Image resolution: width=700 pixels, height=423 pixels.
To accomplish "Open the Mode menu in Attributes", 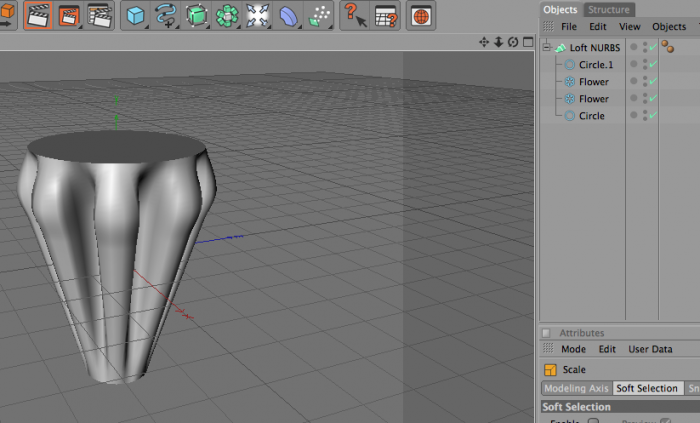I will point(573,349).
